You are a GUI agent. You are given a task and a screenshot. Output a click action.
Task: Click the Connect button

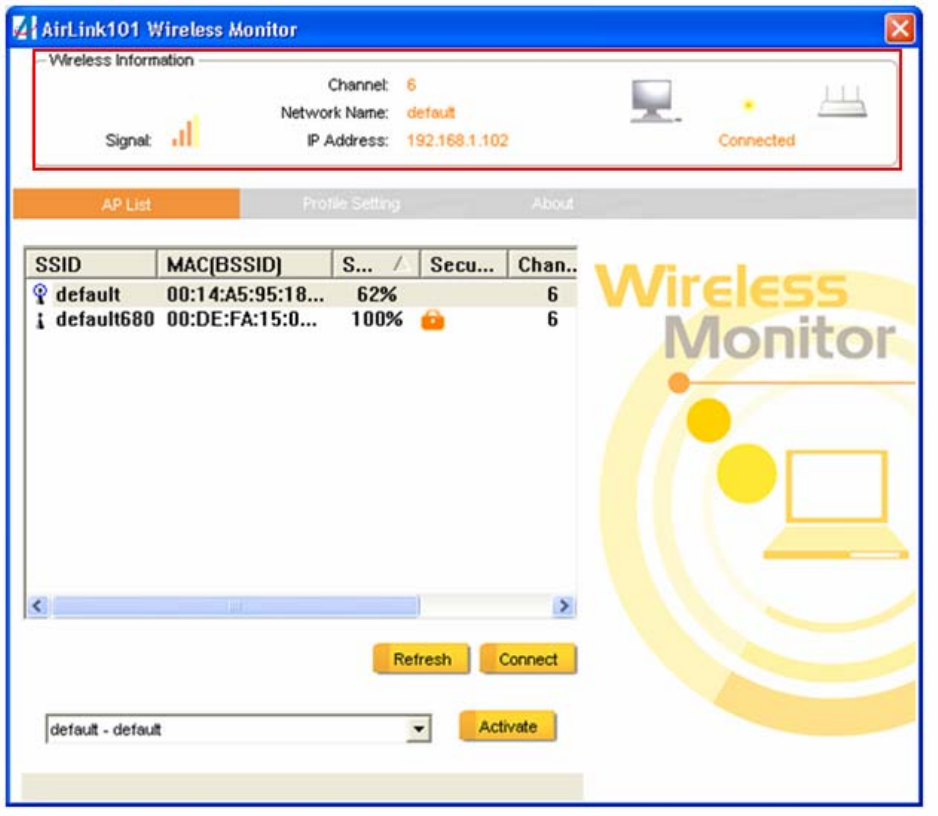pyautogui.click(x=528, y=659)
